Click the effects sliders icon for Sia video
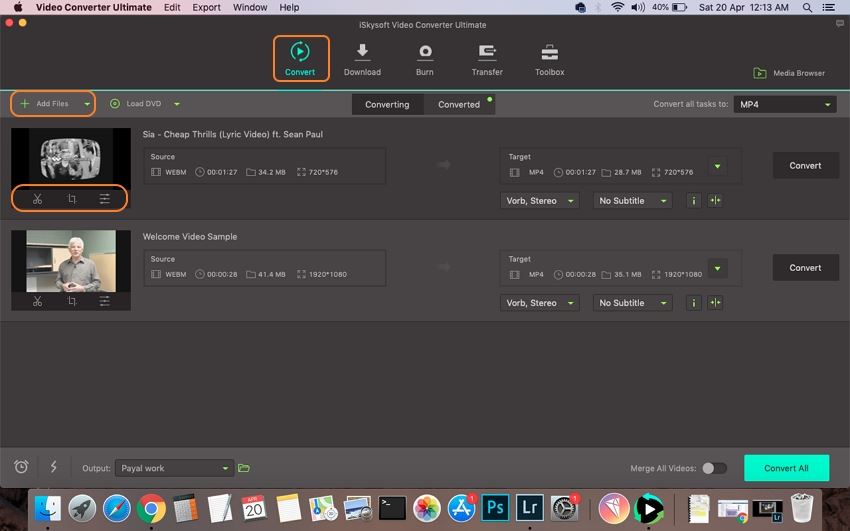Viewport: 850px width, 531px height. (x=105, y=199)
